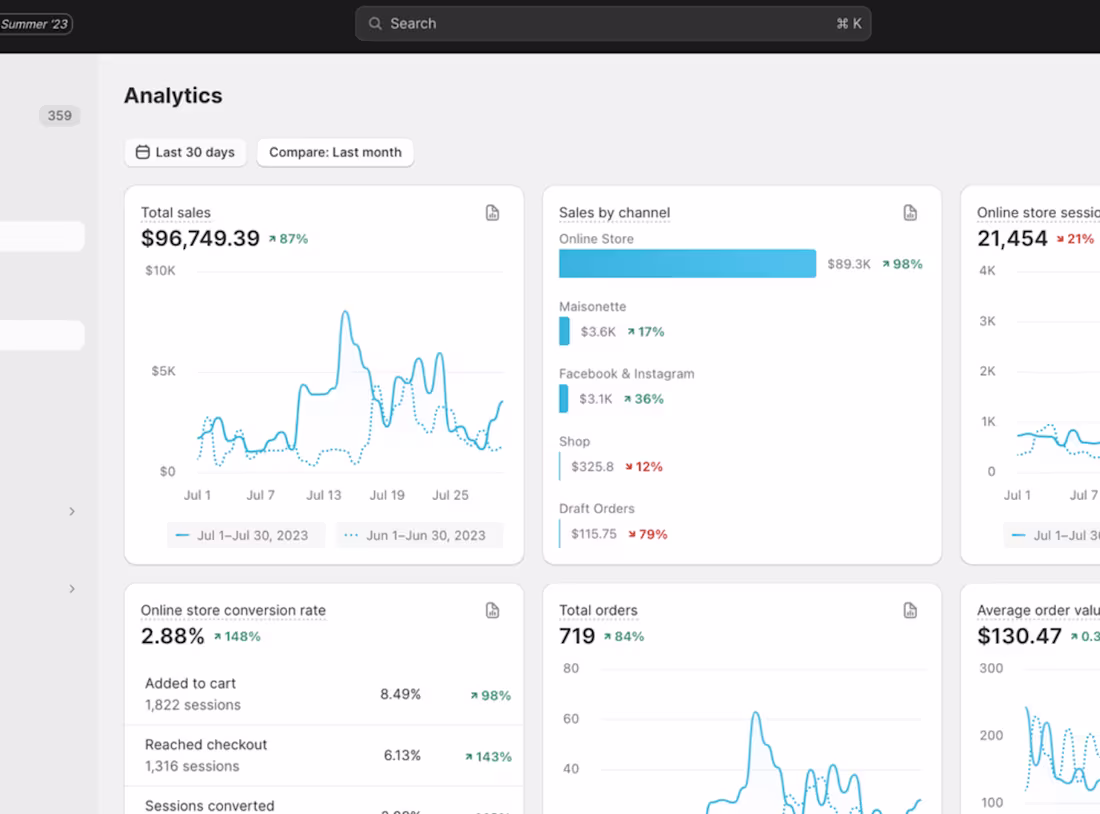
Task: Open the Online store conversion rate report icon
Action: pyautogui.click(x=492, y=610)
